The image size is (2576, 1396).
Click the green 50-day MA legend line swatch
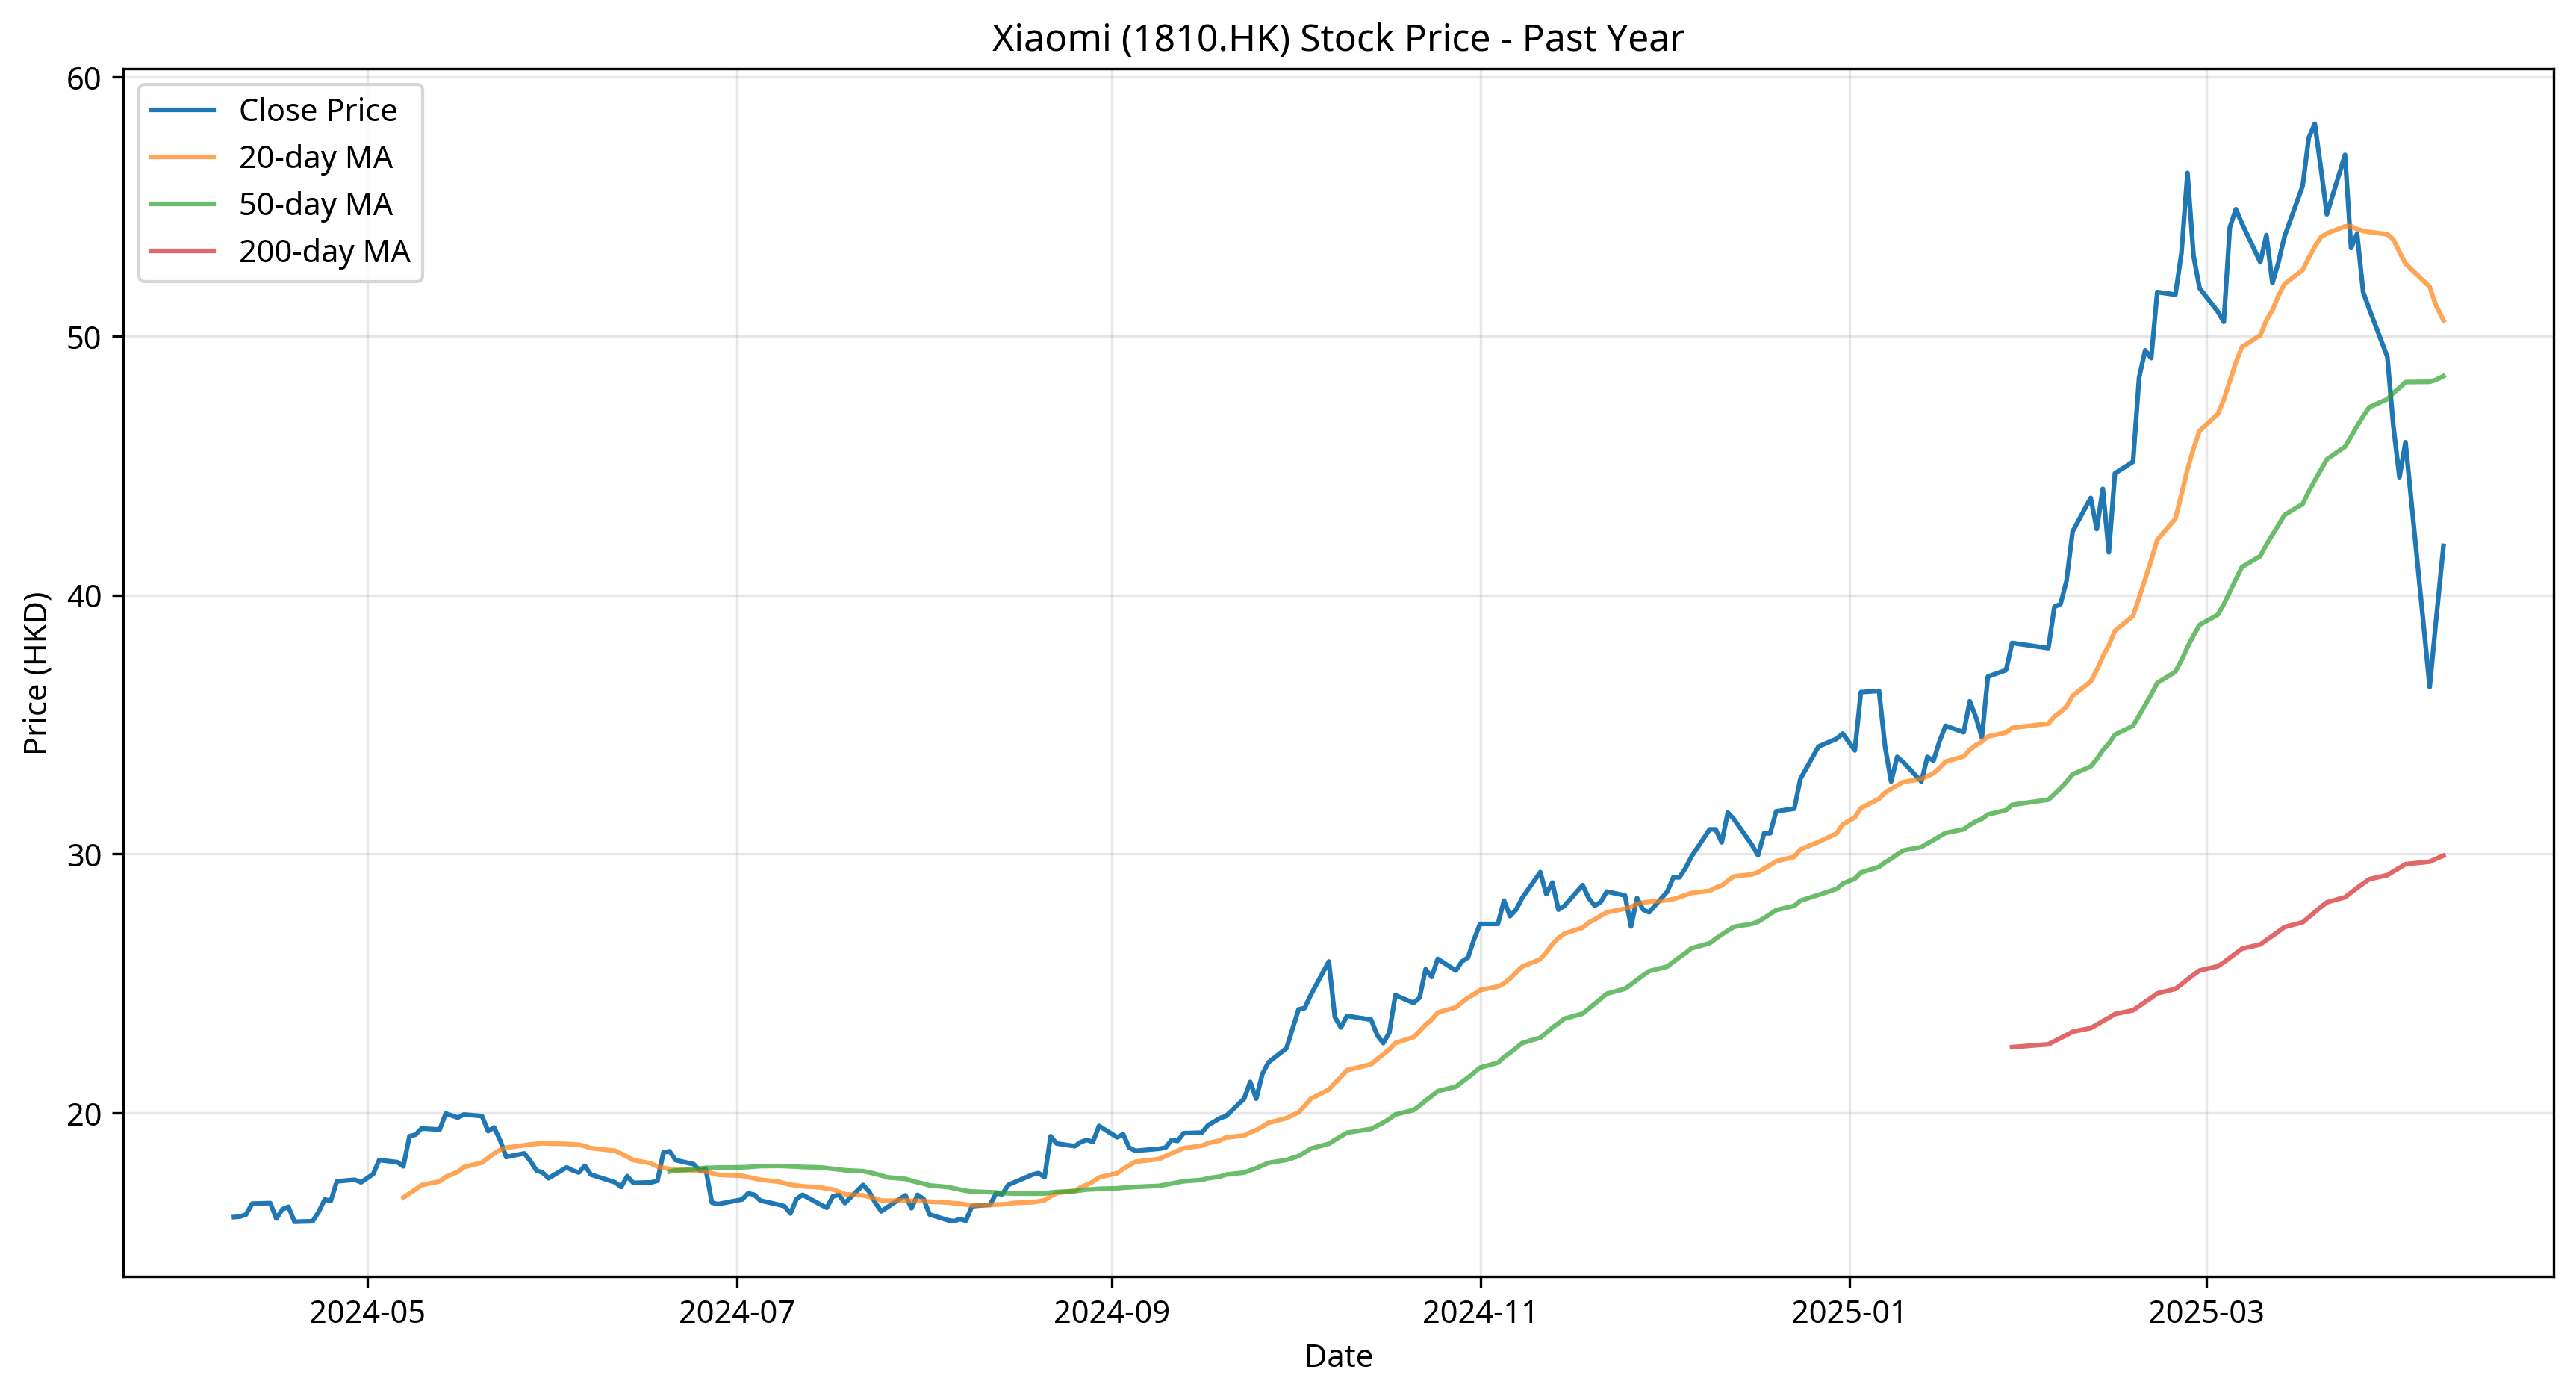click(x=183, y=204)
